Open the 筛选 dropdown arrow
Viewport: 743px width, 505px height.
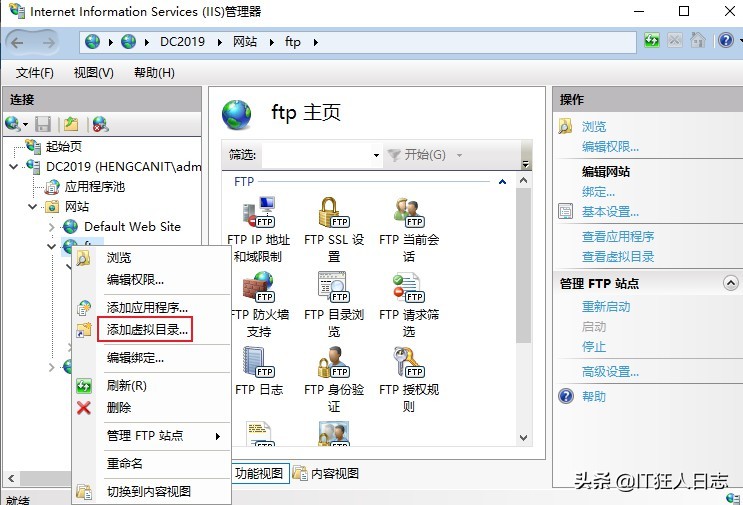click(x=376, y=155)
